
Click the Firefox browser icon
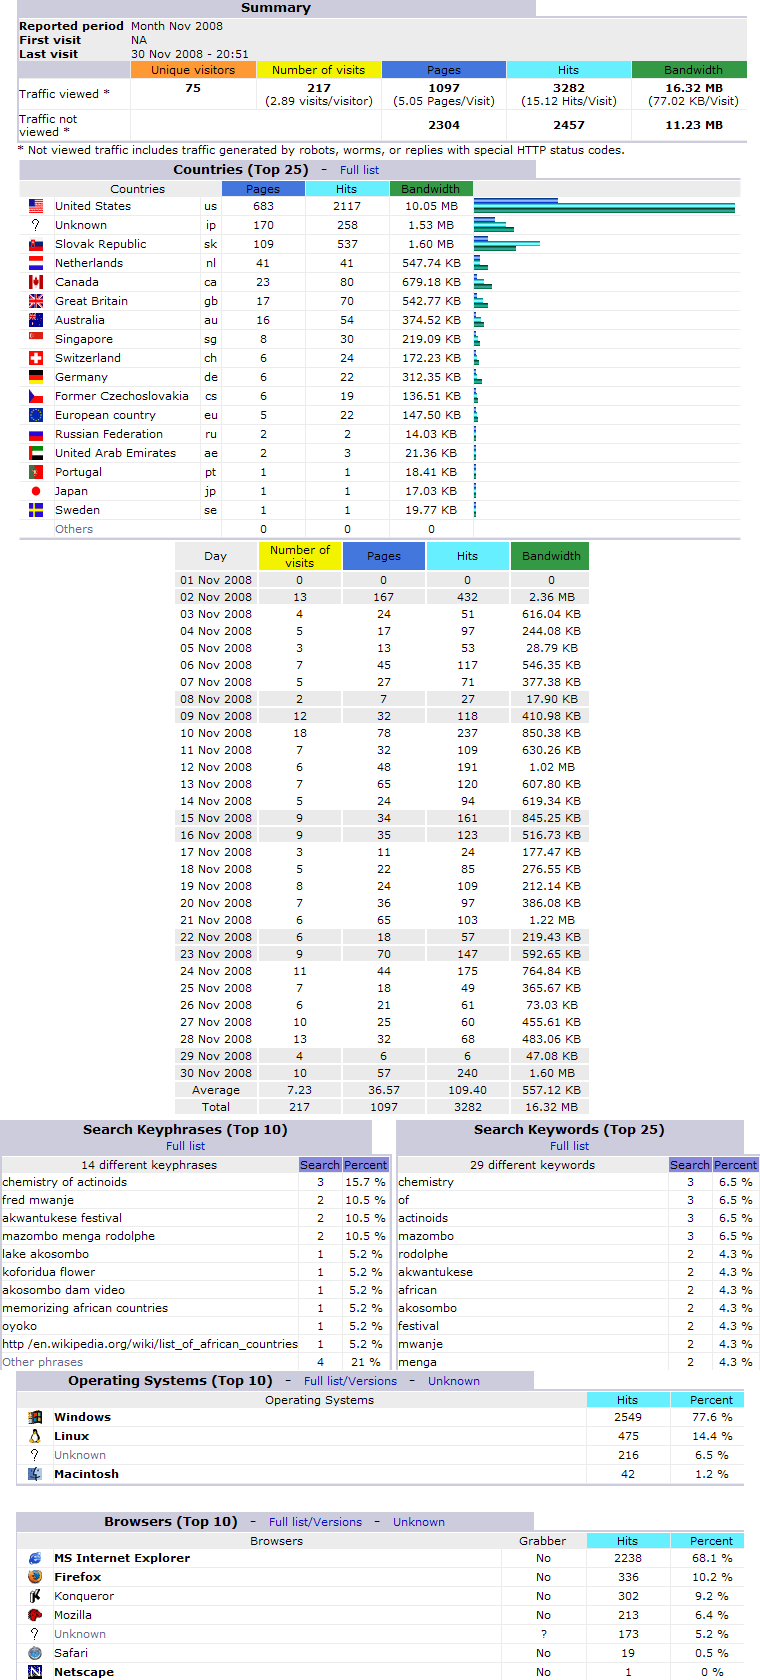(35, 1577)
